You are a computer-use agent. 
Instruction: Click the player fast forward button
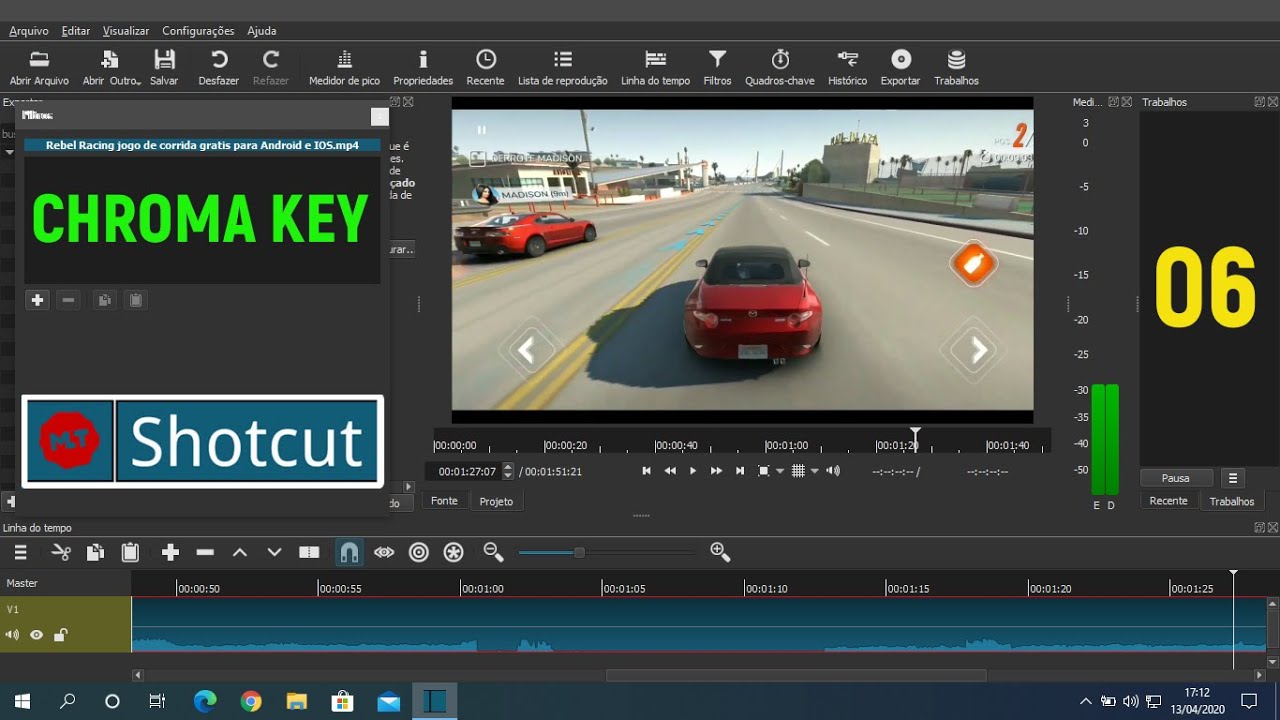pos(716,471)
